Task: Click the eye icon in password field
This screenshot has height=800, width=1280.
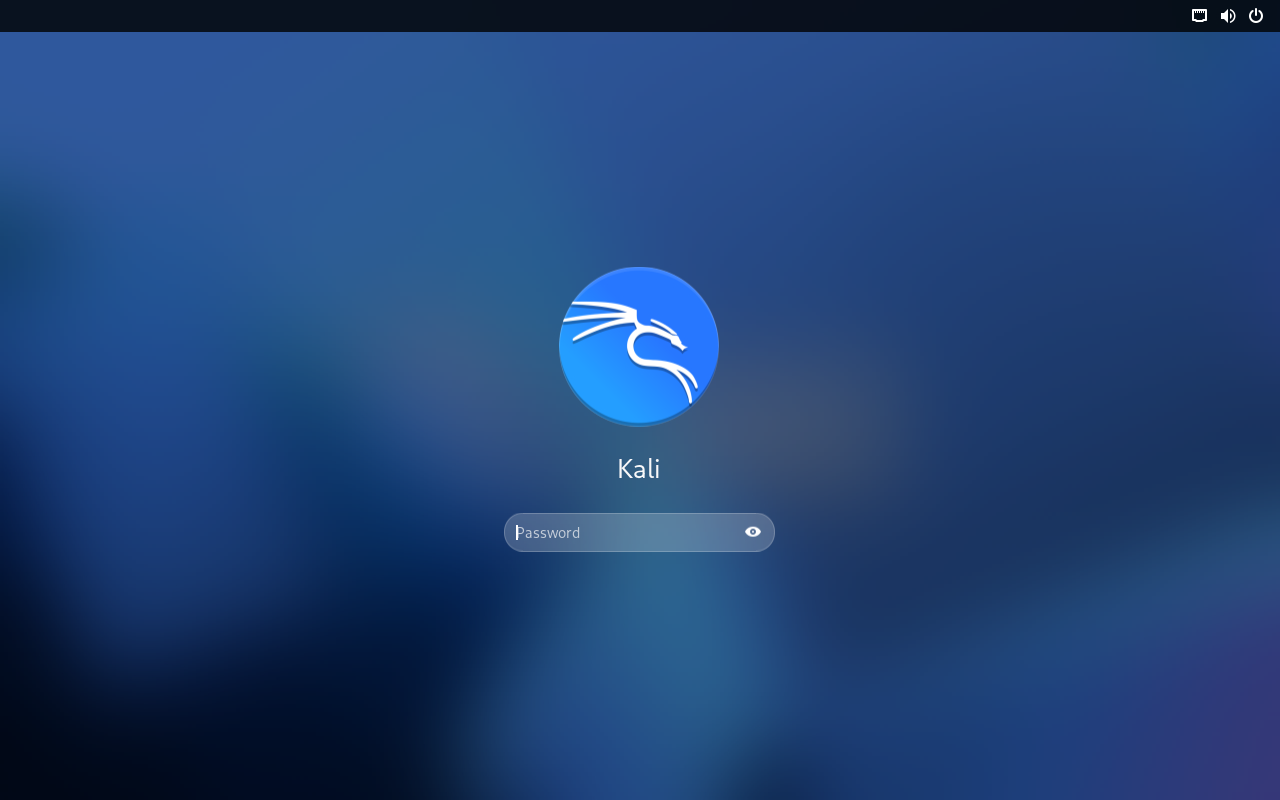Action: (753, 532)
